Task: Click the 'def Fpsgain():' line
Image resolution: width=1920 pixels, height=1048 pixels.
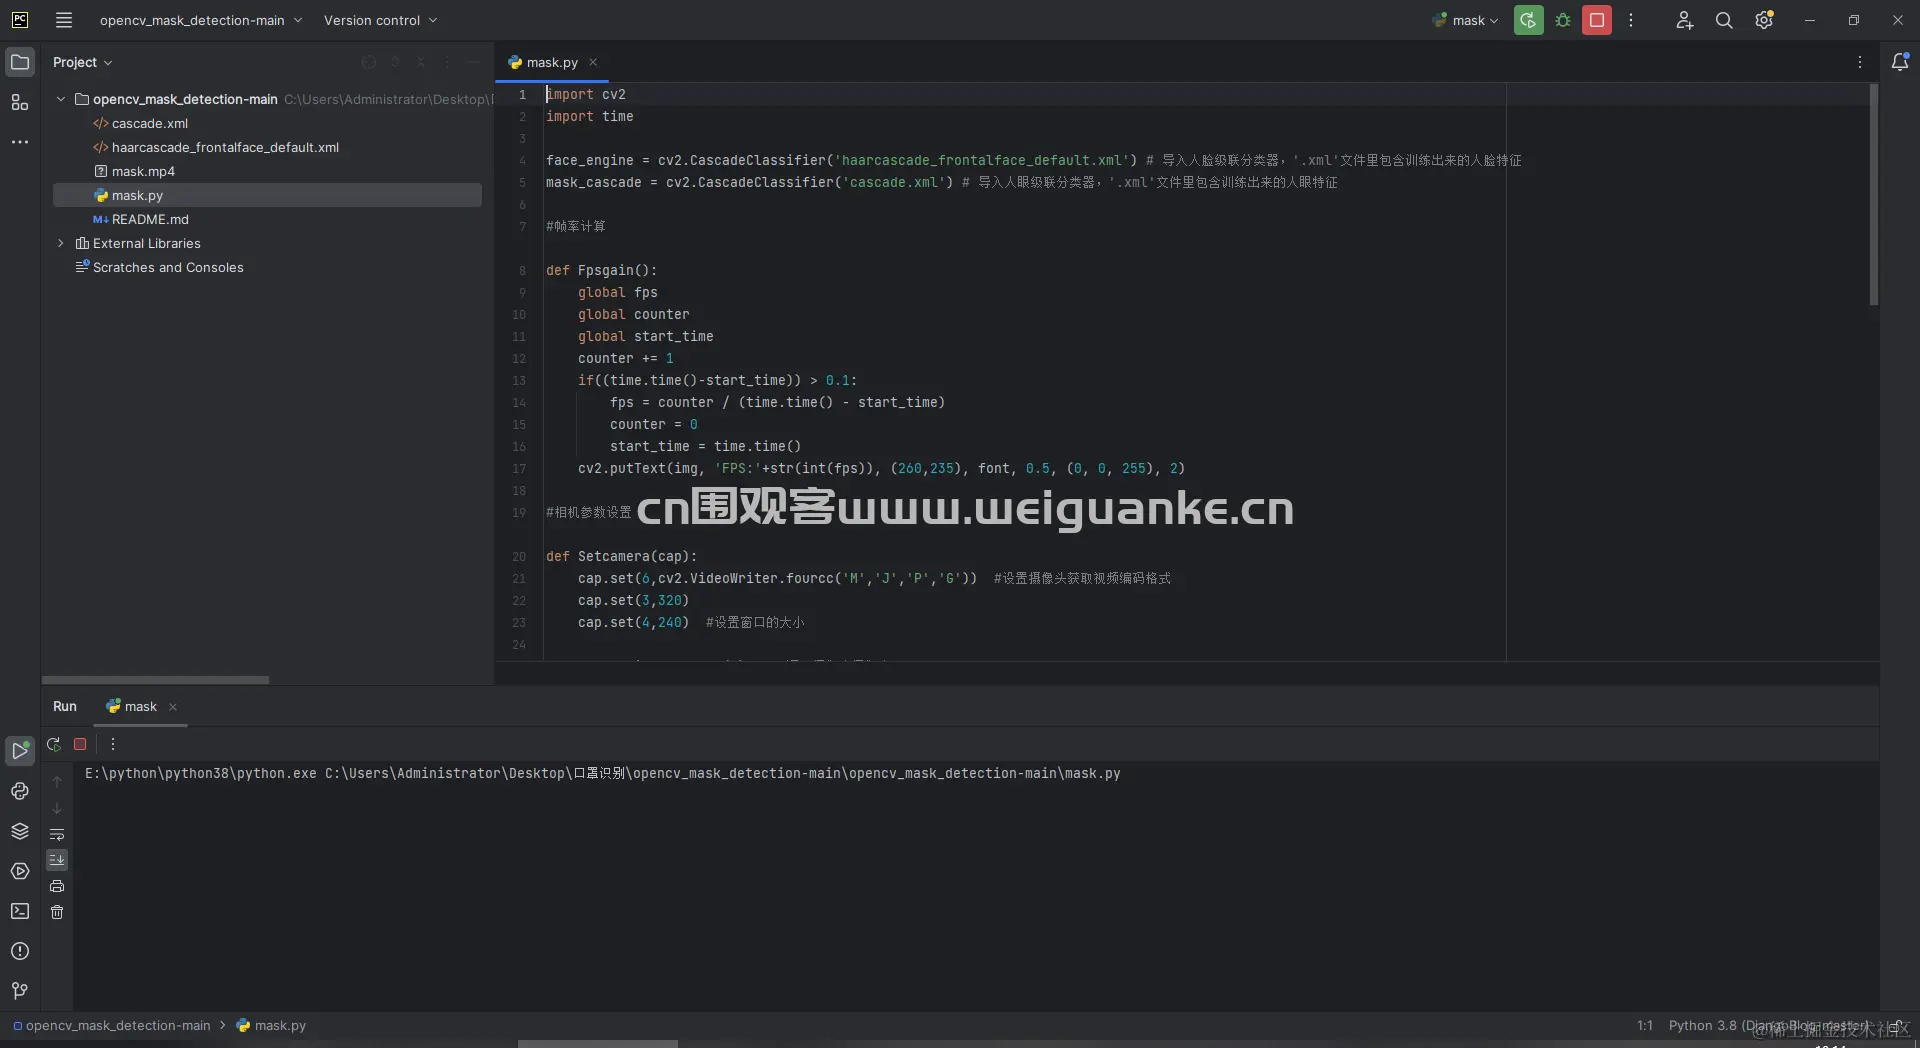Action: pos(601,270)
